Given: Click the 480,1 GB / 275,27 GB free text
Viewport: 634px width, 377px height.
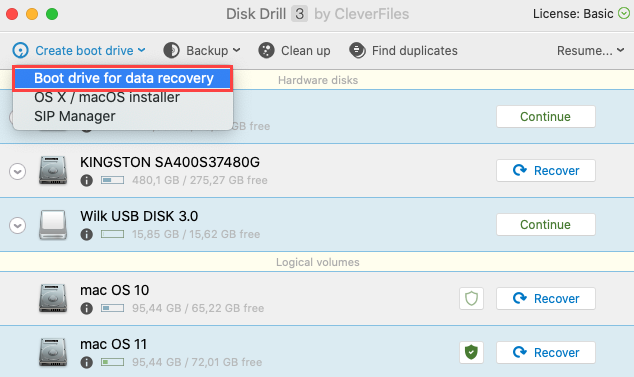Looking at the screenshot, I should [x=200, y=180].
